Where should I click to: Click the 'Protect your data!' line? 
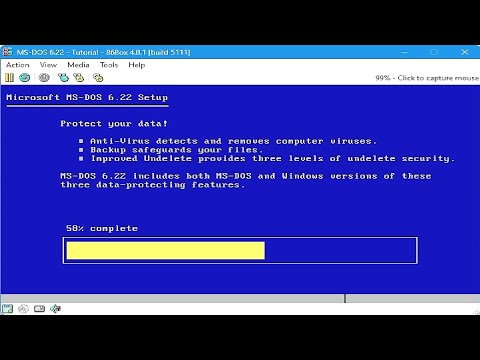tap(114, 124)
